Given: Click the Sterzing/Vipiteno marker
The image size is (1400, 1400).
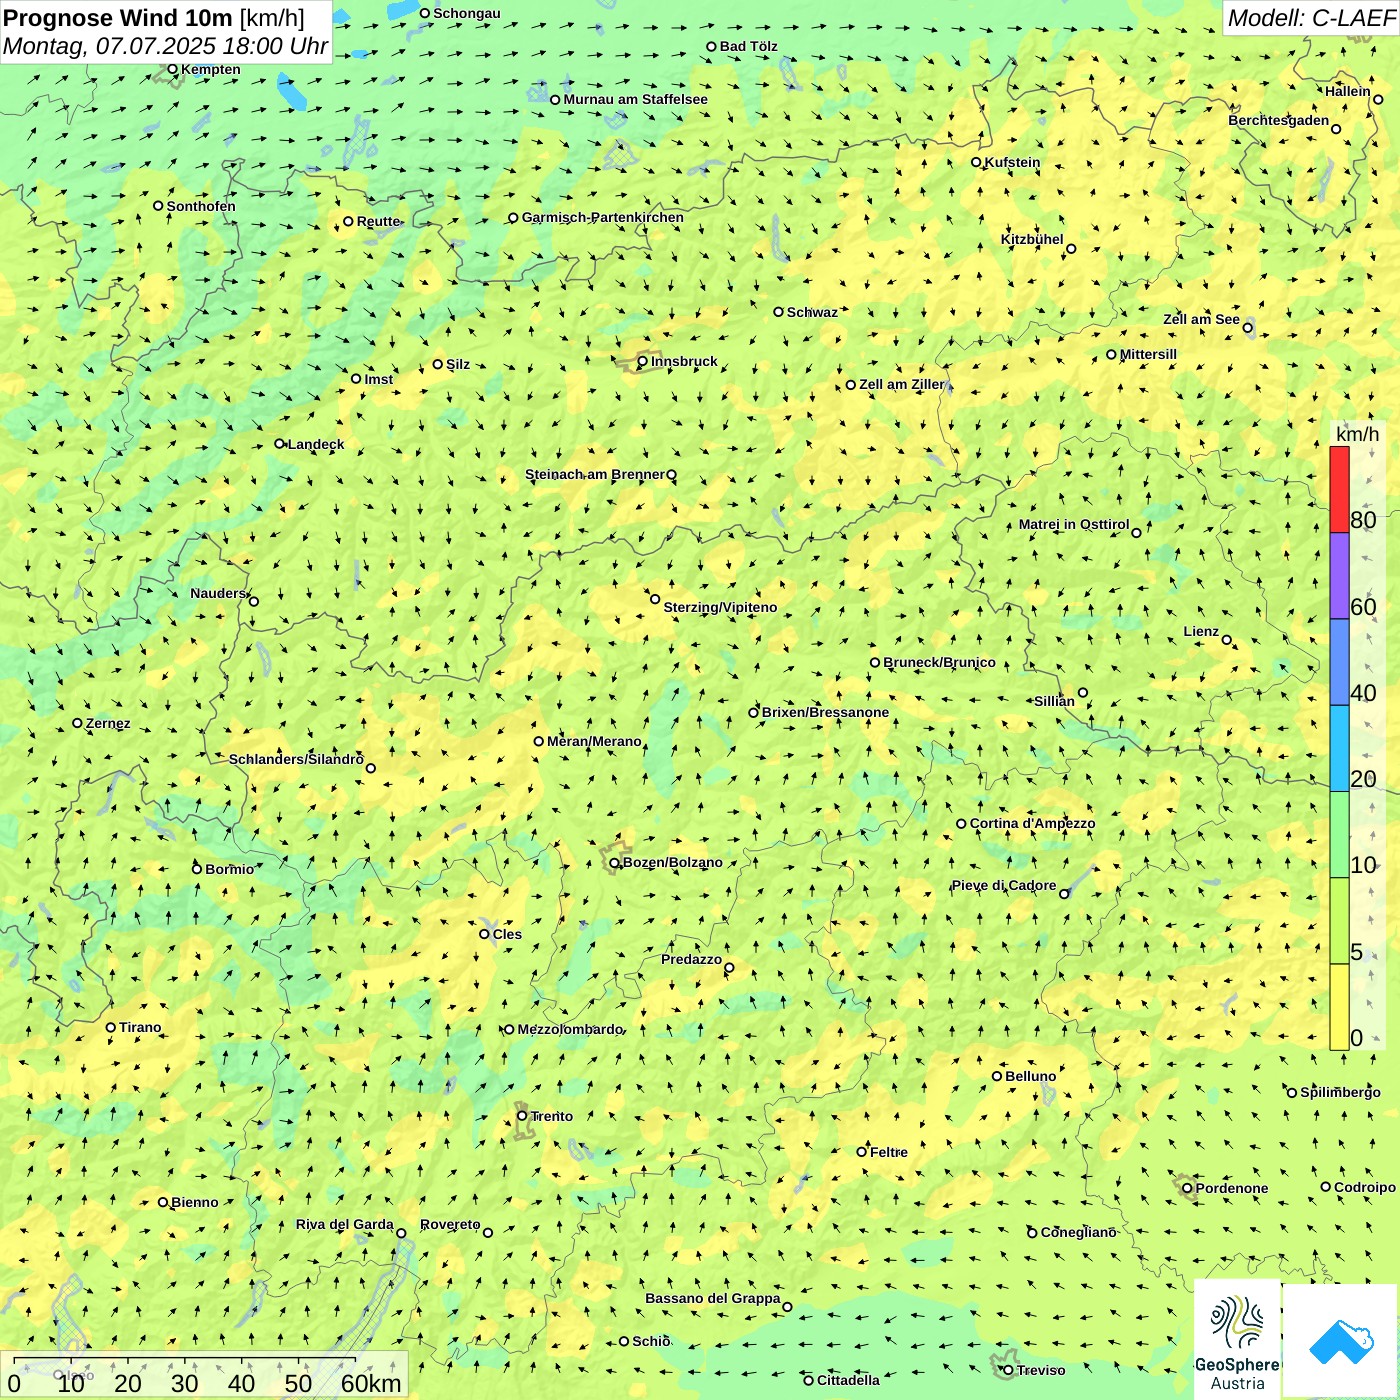Looking at the screenshot, I should point(656,599).
